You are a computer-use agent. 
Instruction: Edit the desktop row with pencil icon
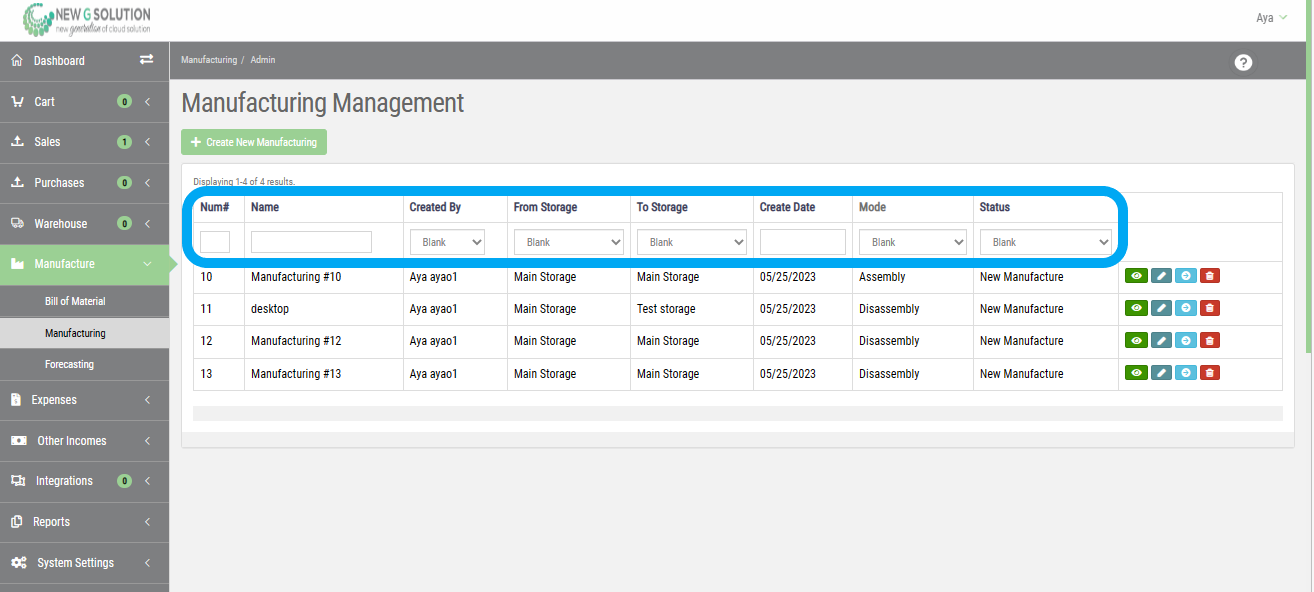(1161, 308)
